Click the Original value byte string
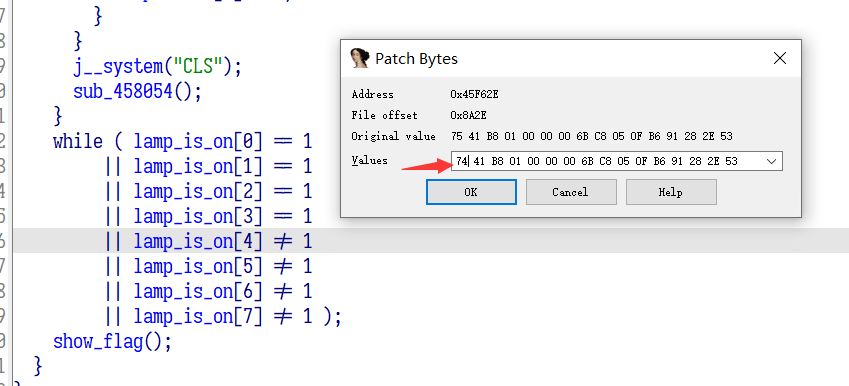 tap(591, 136)
